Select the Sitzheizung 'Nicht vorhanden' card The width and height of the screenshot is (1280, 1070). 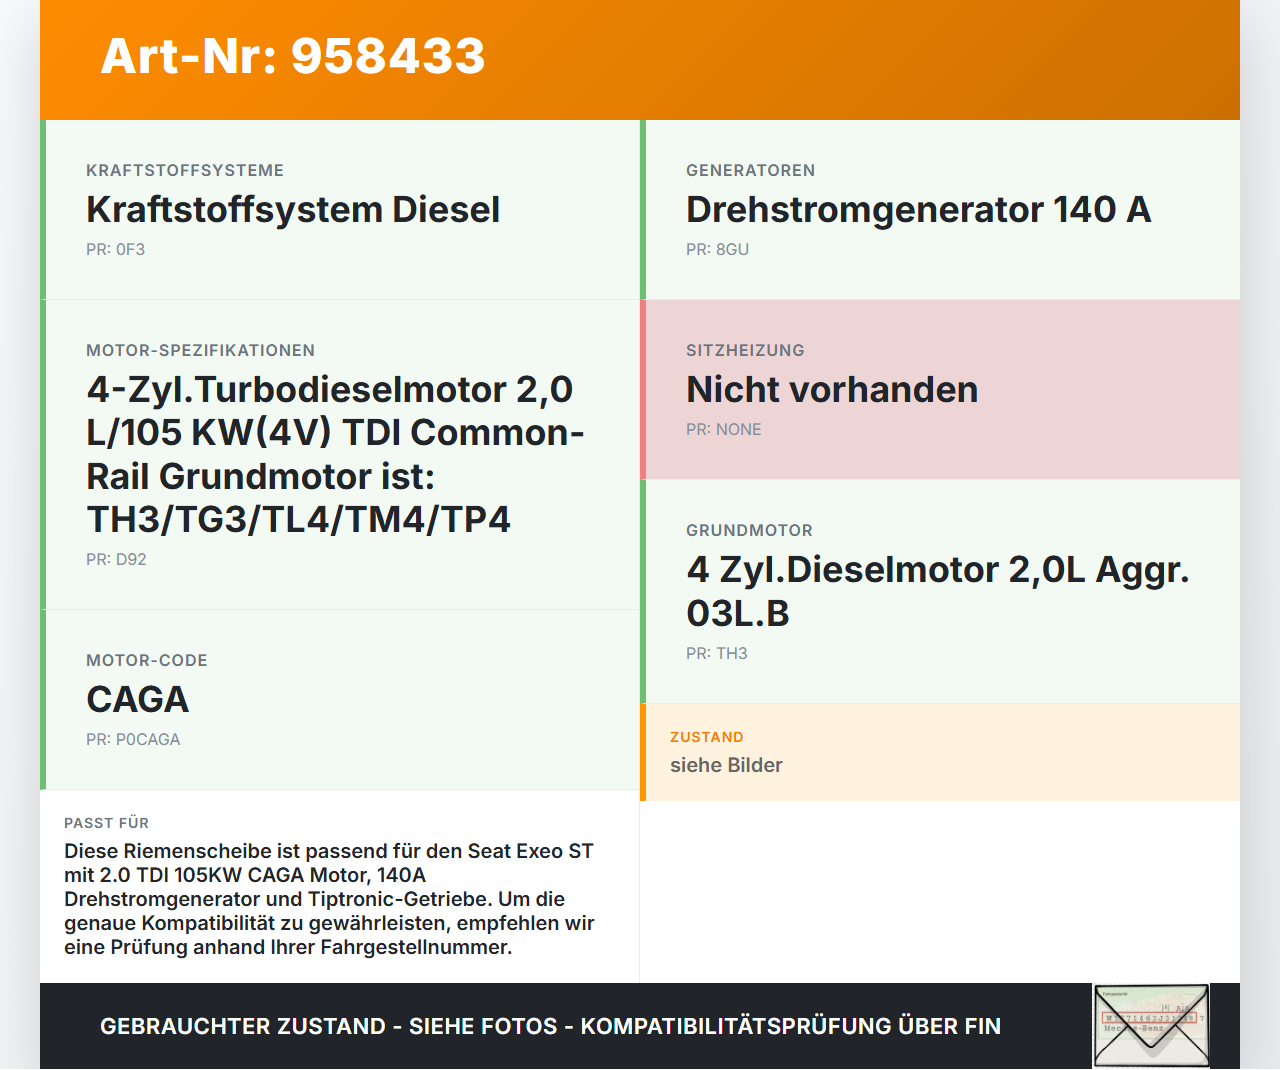(x=940, y=389)
